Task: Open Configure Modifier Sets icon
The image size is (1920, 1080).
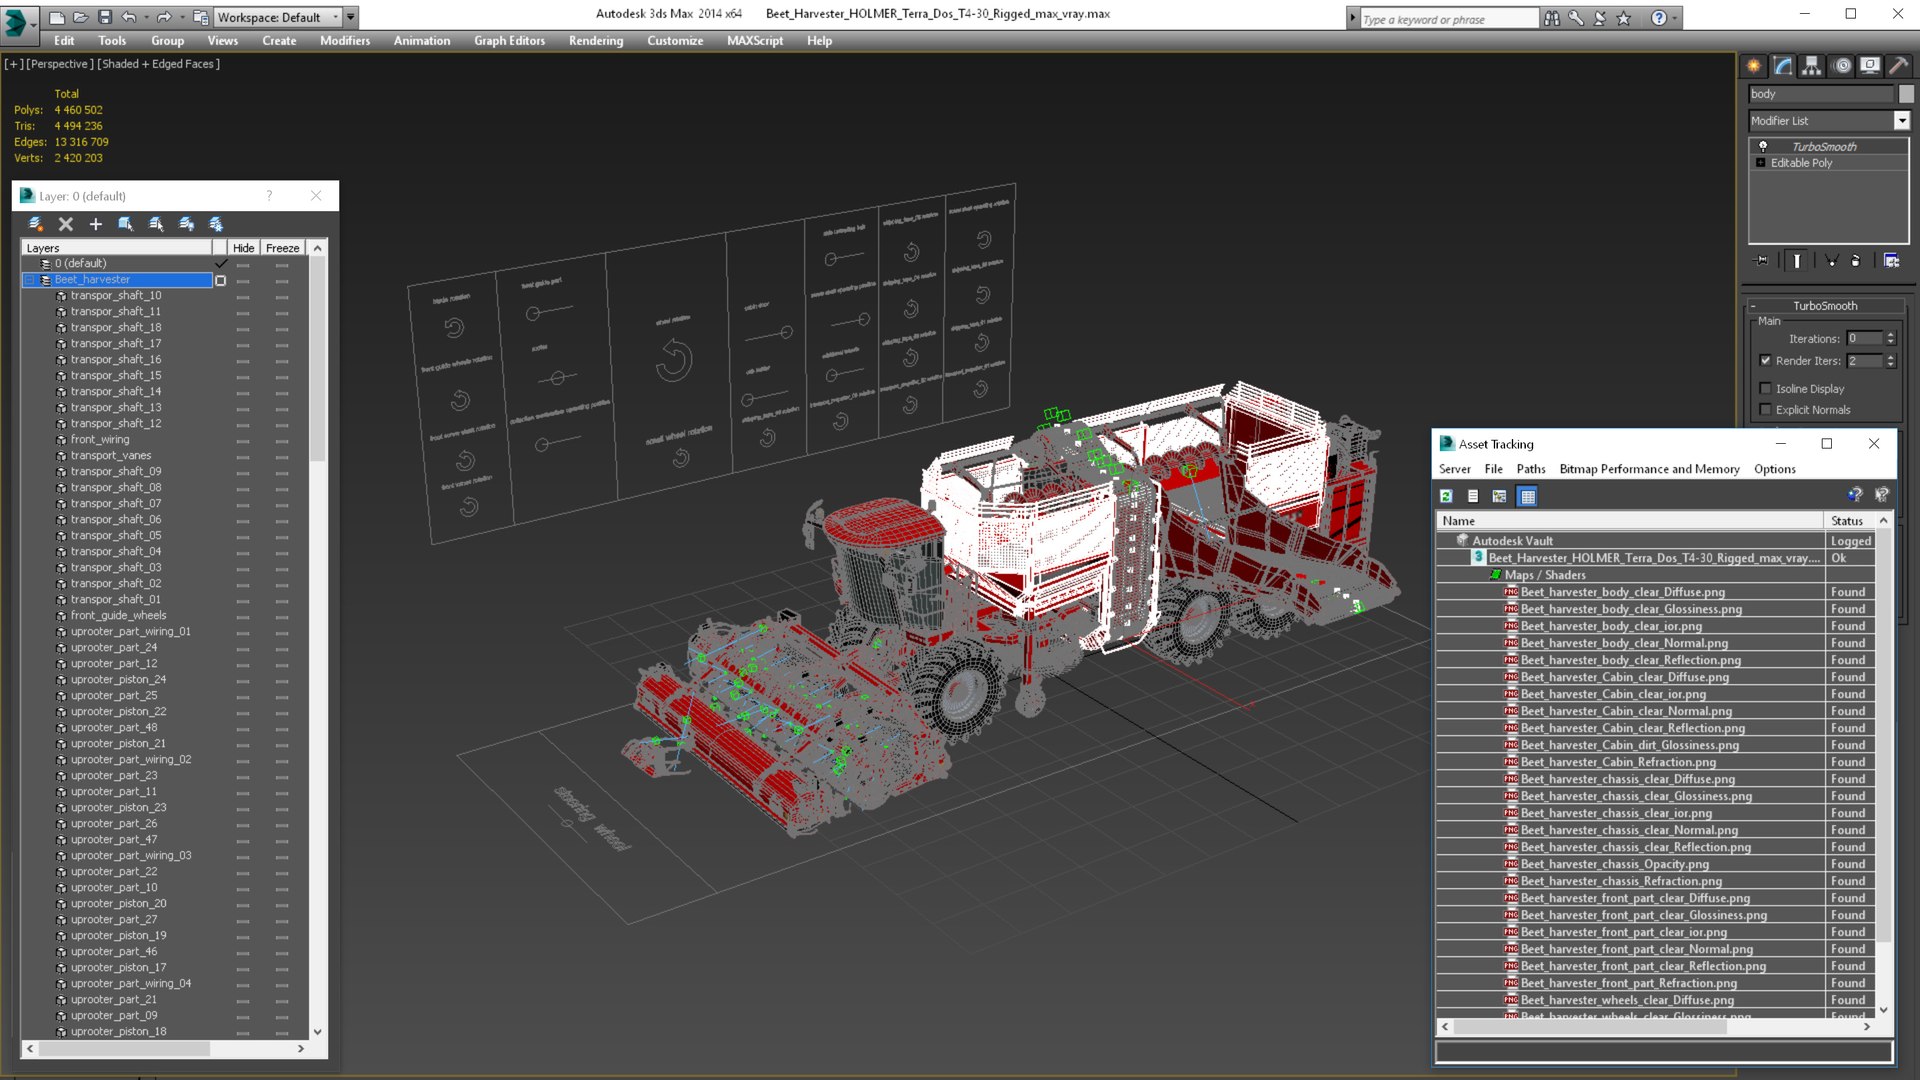Action: [x=1891, y=261]
